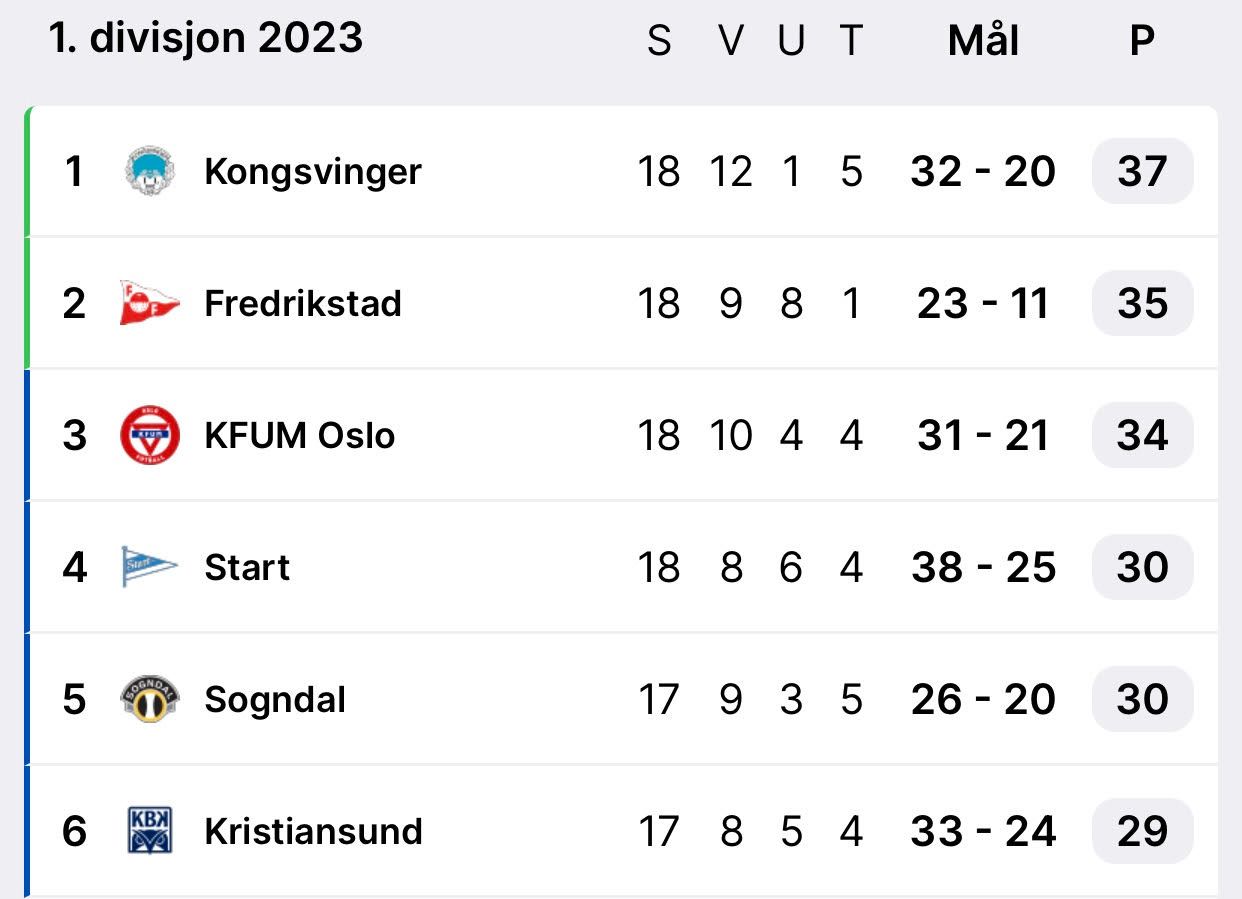
Task: Select the KFUM Oslo round badge
Action: 150,435
